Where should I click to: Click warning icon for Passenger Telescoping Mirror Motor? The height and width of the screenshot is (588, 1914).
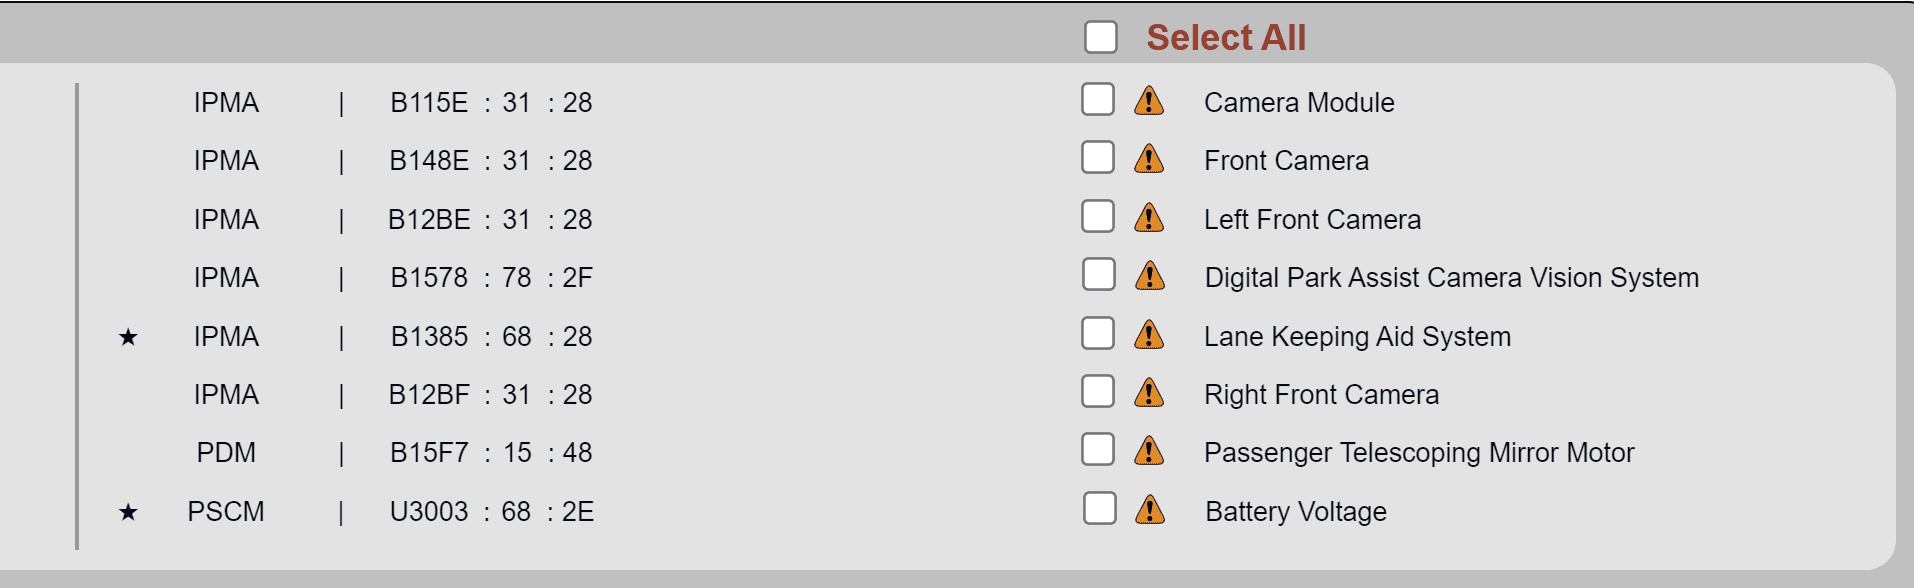[1149, 451]
